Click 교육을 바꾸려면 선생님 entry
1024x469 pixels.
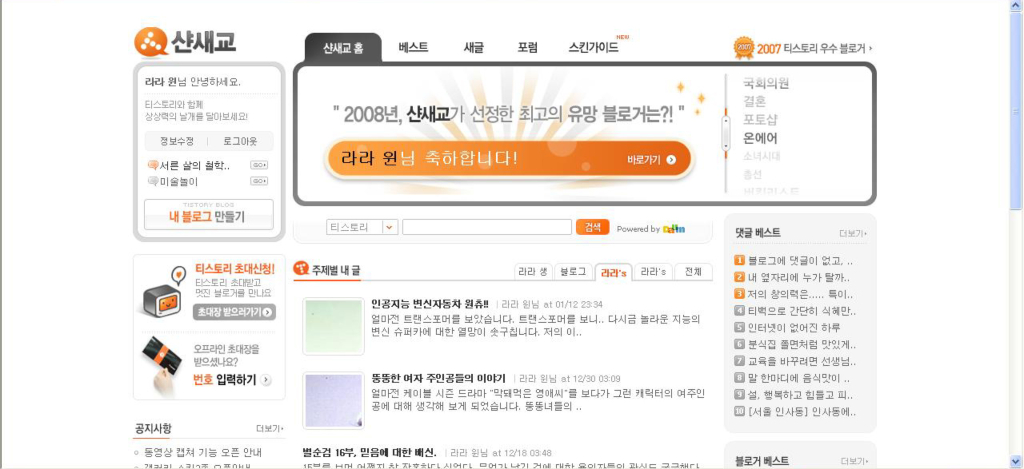[801, 361]
